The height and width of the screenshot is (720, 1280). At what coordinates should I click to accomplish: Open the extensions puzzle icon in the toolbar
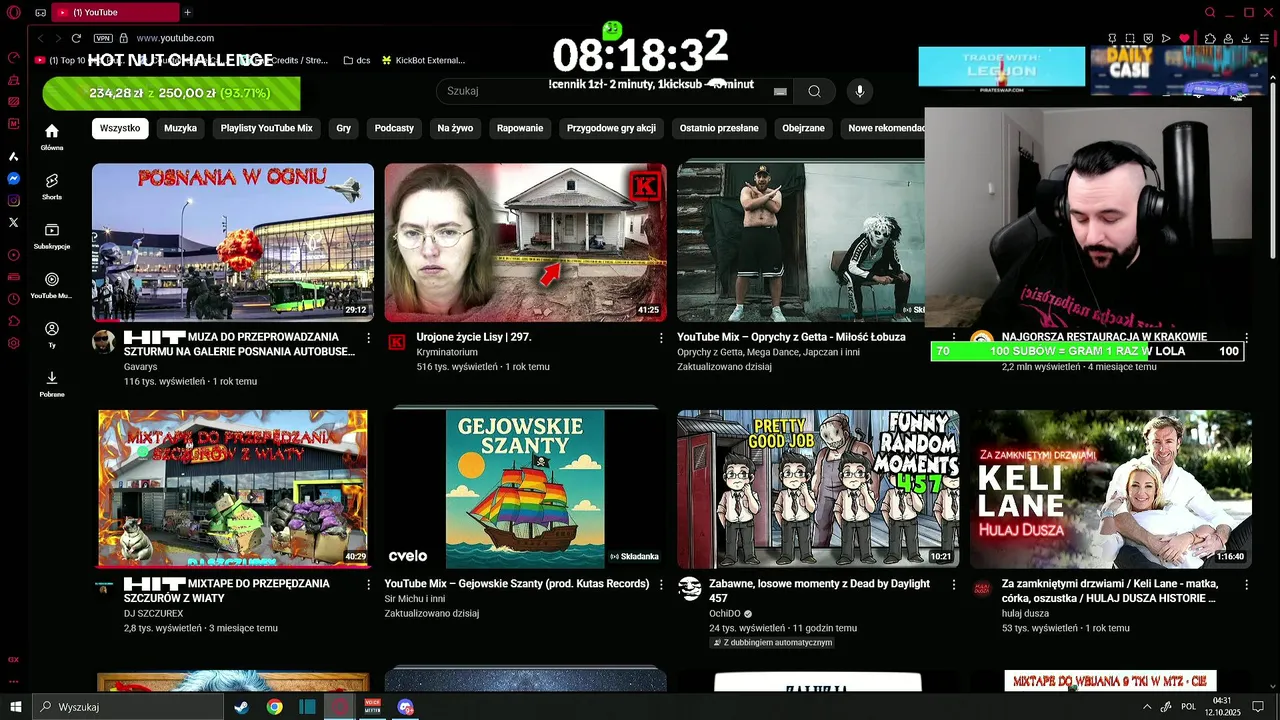[1210, 38]
